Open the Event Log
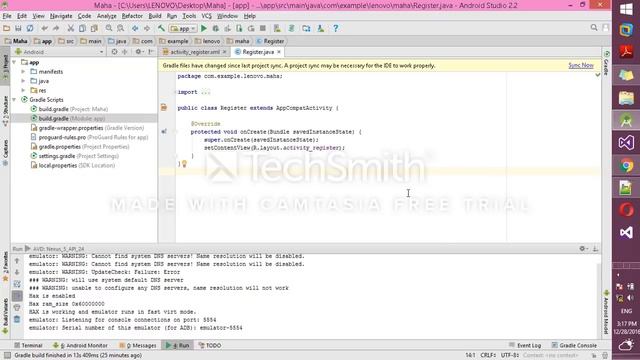 (525, 345)
